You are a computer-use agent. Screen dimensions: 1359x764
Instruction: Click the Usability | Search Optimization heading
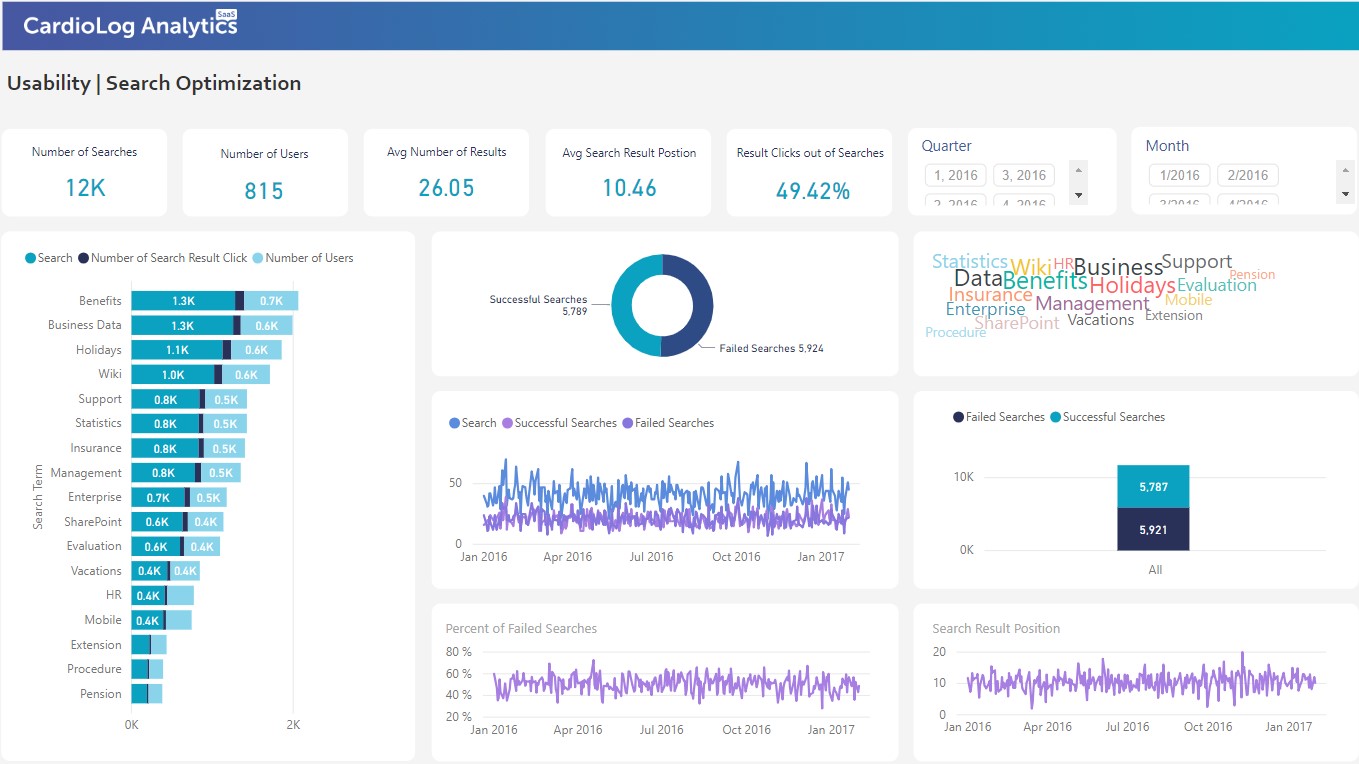tap(154, 84)
